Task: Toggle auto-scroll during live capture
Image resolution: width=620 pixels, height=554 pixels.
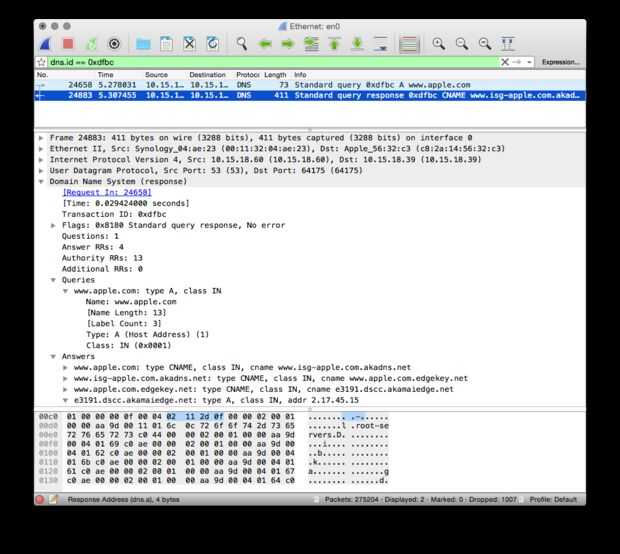Action: [x=381, y=43]
